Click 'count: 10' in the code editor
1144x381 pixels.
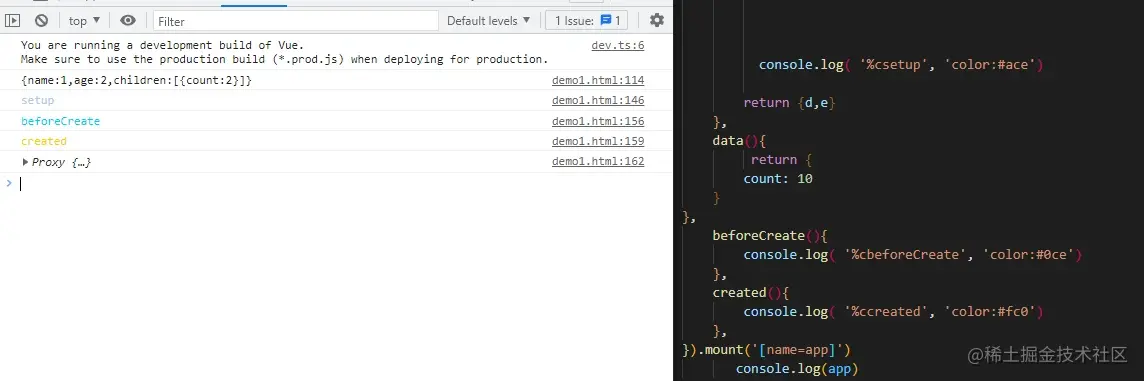click(778, 179)
